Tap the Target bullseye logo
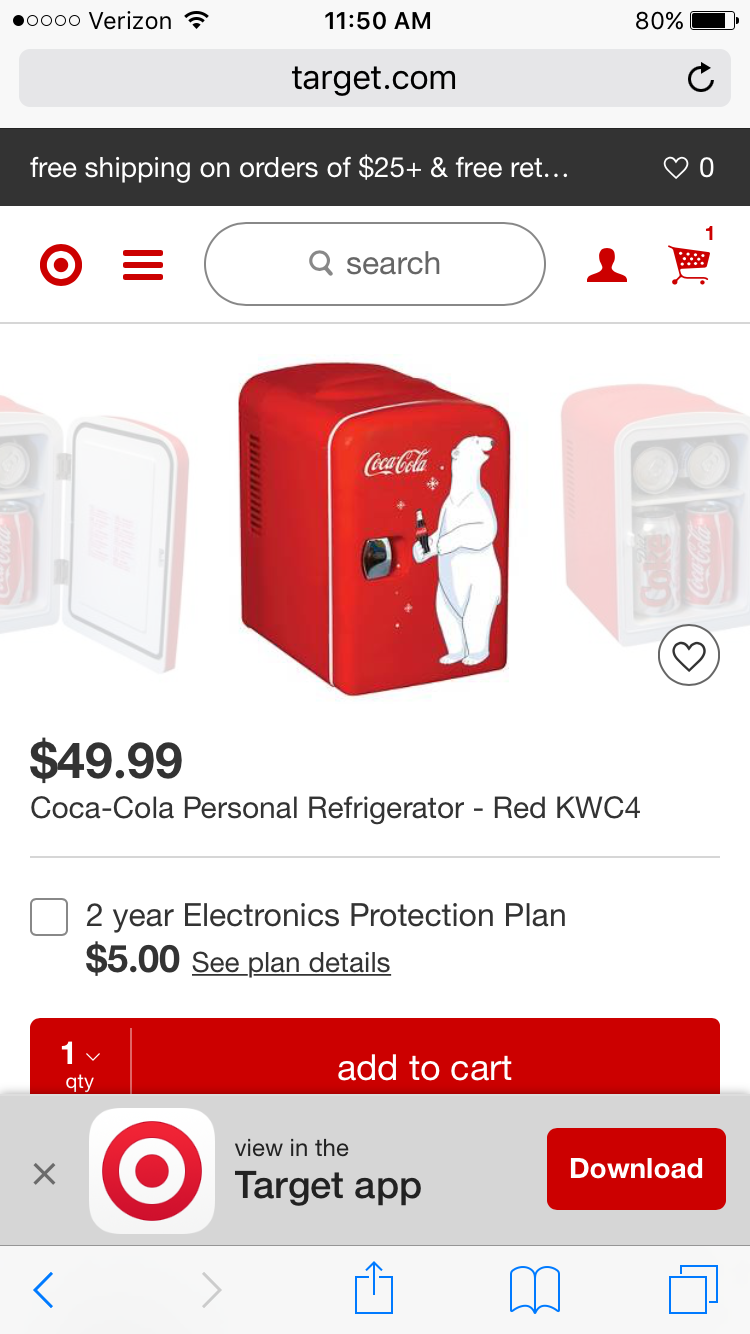This screenshot has height=1334, width=750. coord(60,265)
